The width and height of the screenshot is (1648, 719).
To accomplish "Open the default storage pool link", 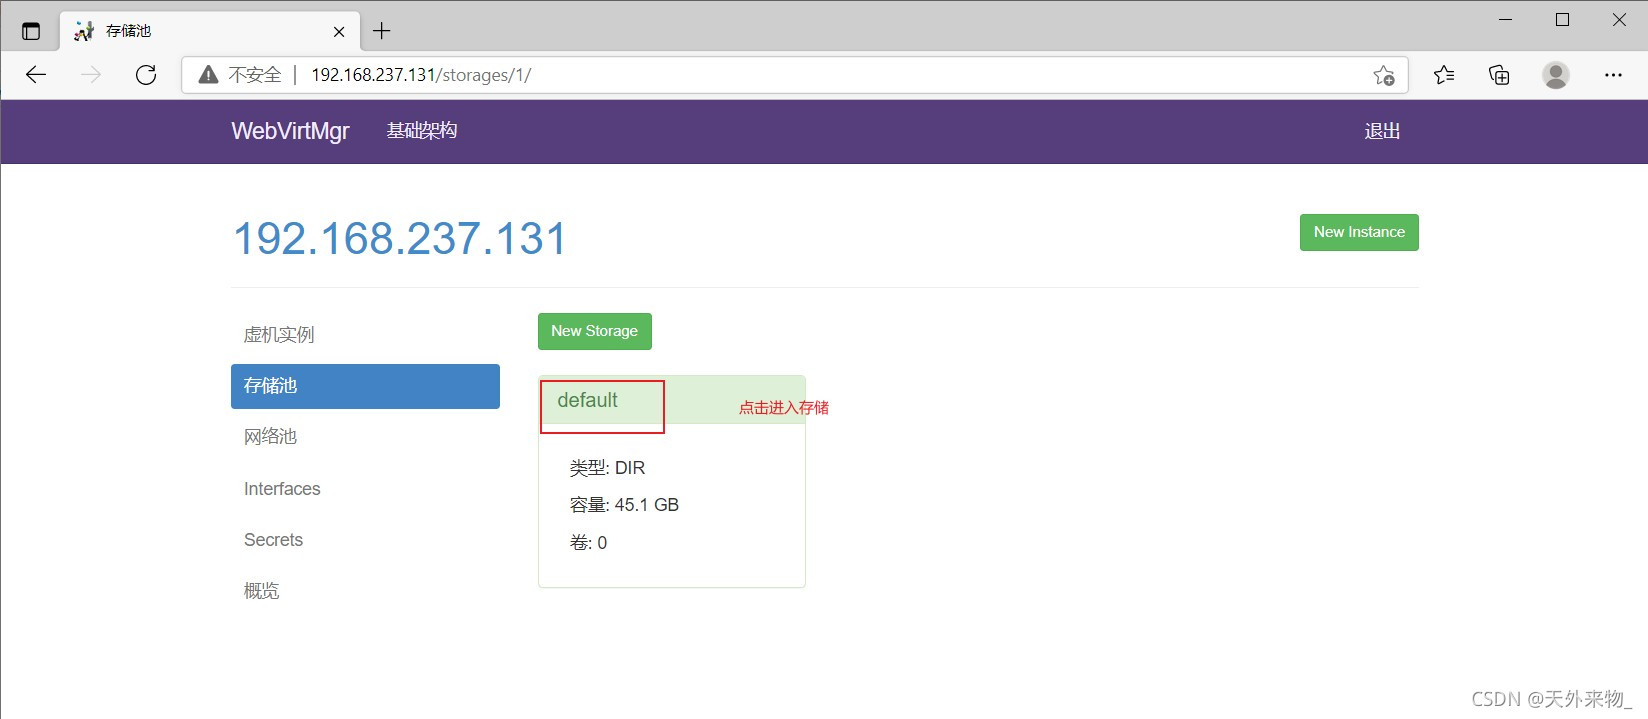I will pos(587,400).
